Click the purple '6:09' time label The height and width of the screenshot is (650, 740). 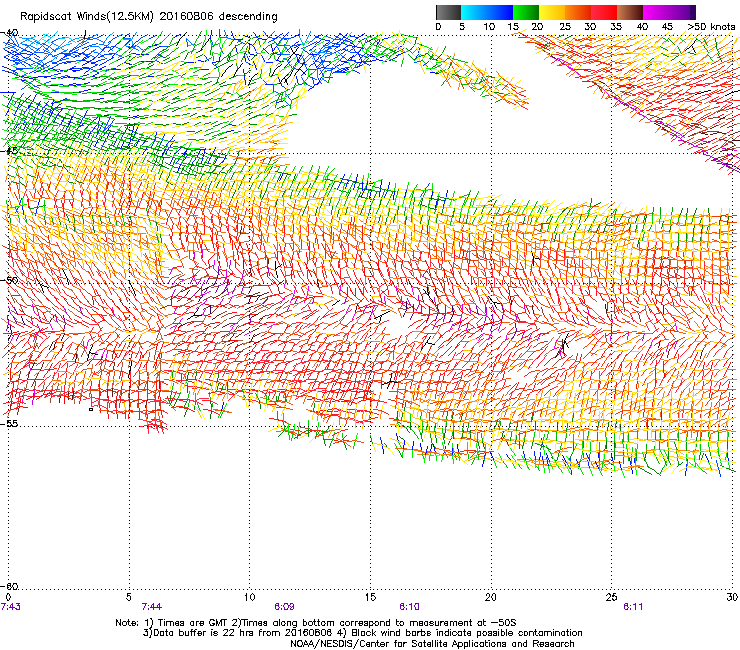[x=284, y=607]
